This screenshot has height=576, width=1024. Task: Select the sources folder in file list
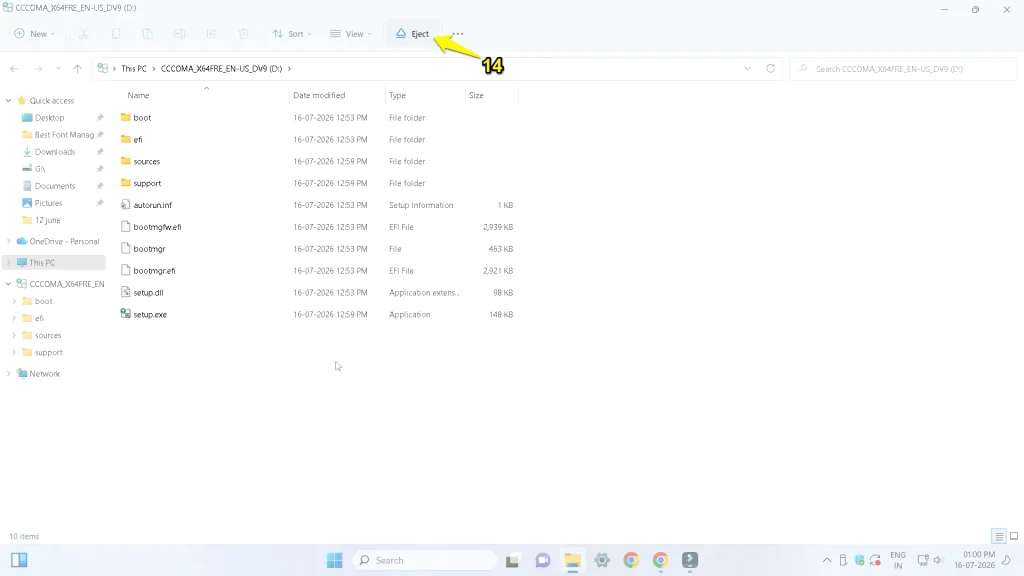(x=146, y=161)
